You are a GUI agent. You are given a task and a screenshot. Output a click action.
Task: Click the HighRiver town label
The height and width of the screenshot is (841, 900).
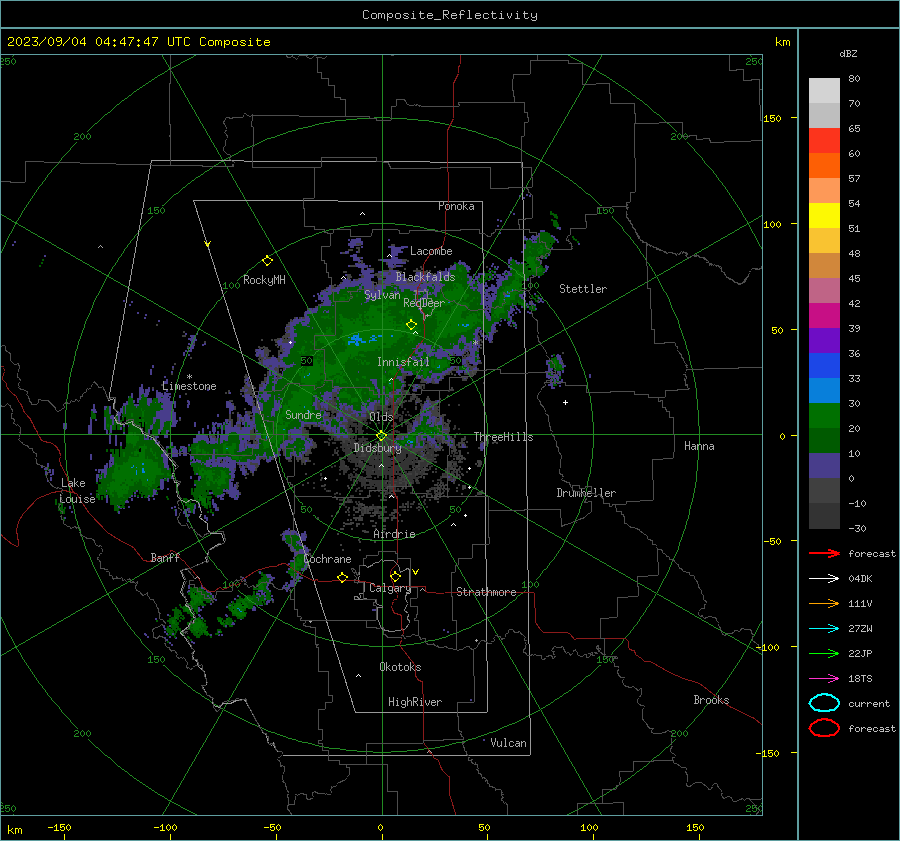[x=415, y=702]
